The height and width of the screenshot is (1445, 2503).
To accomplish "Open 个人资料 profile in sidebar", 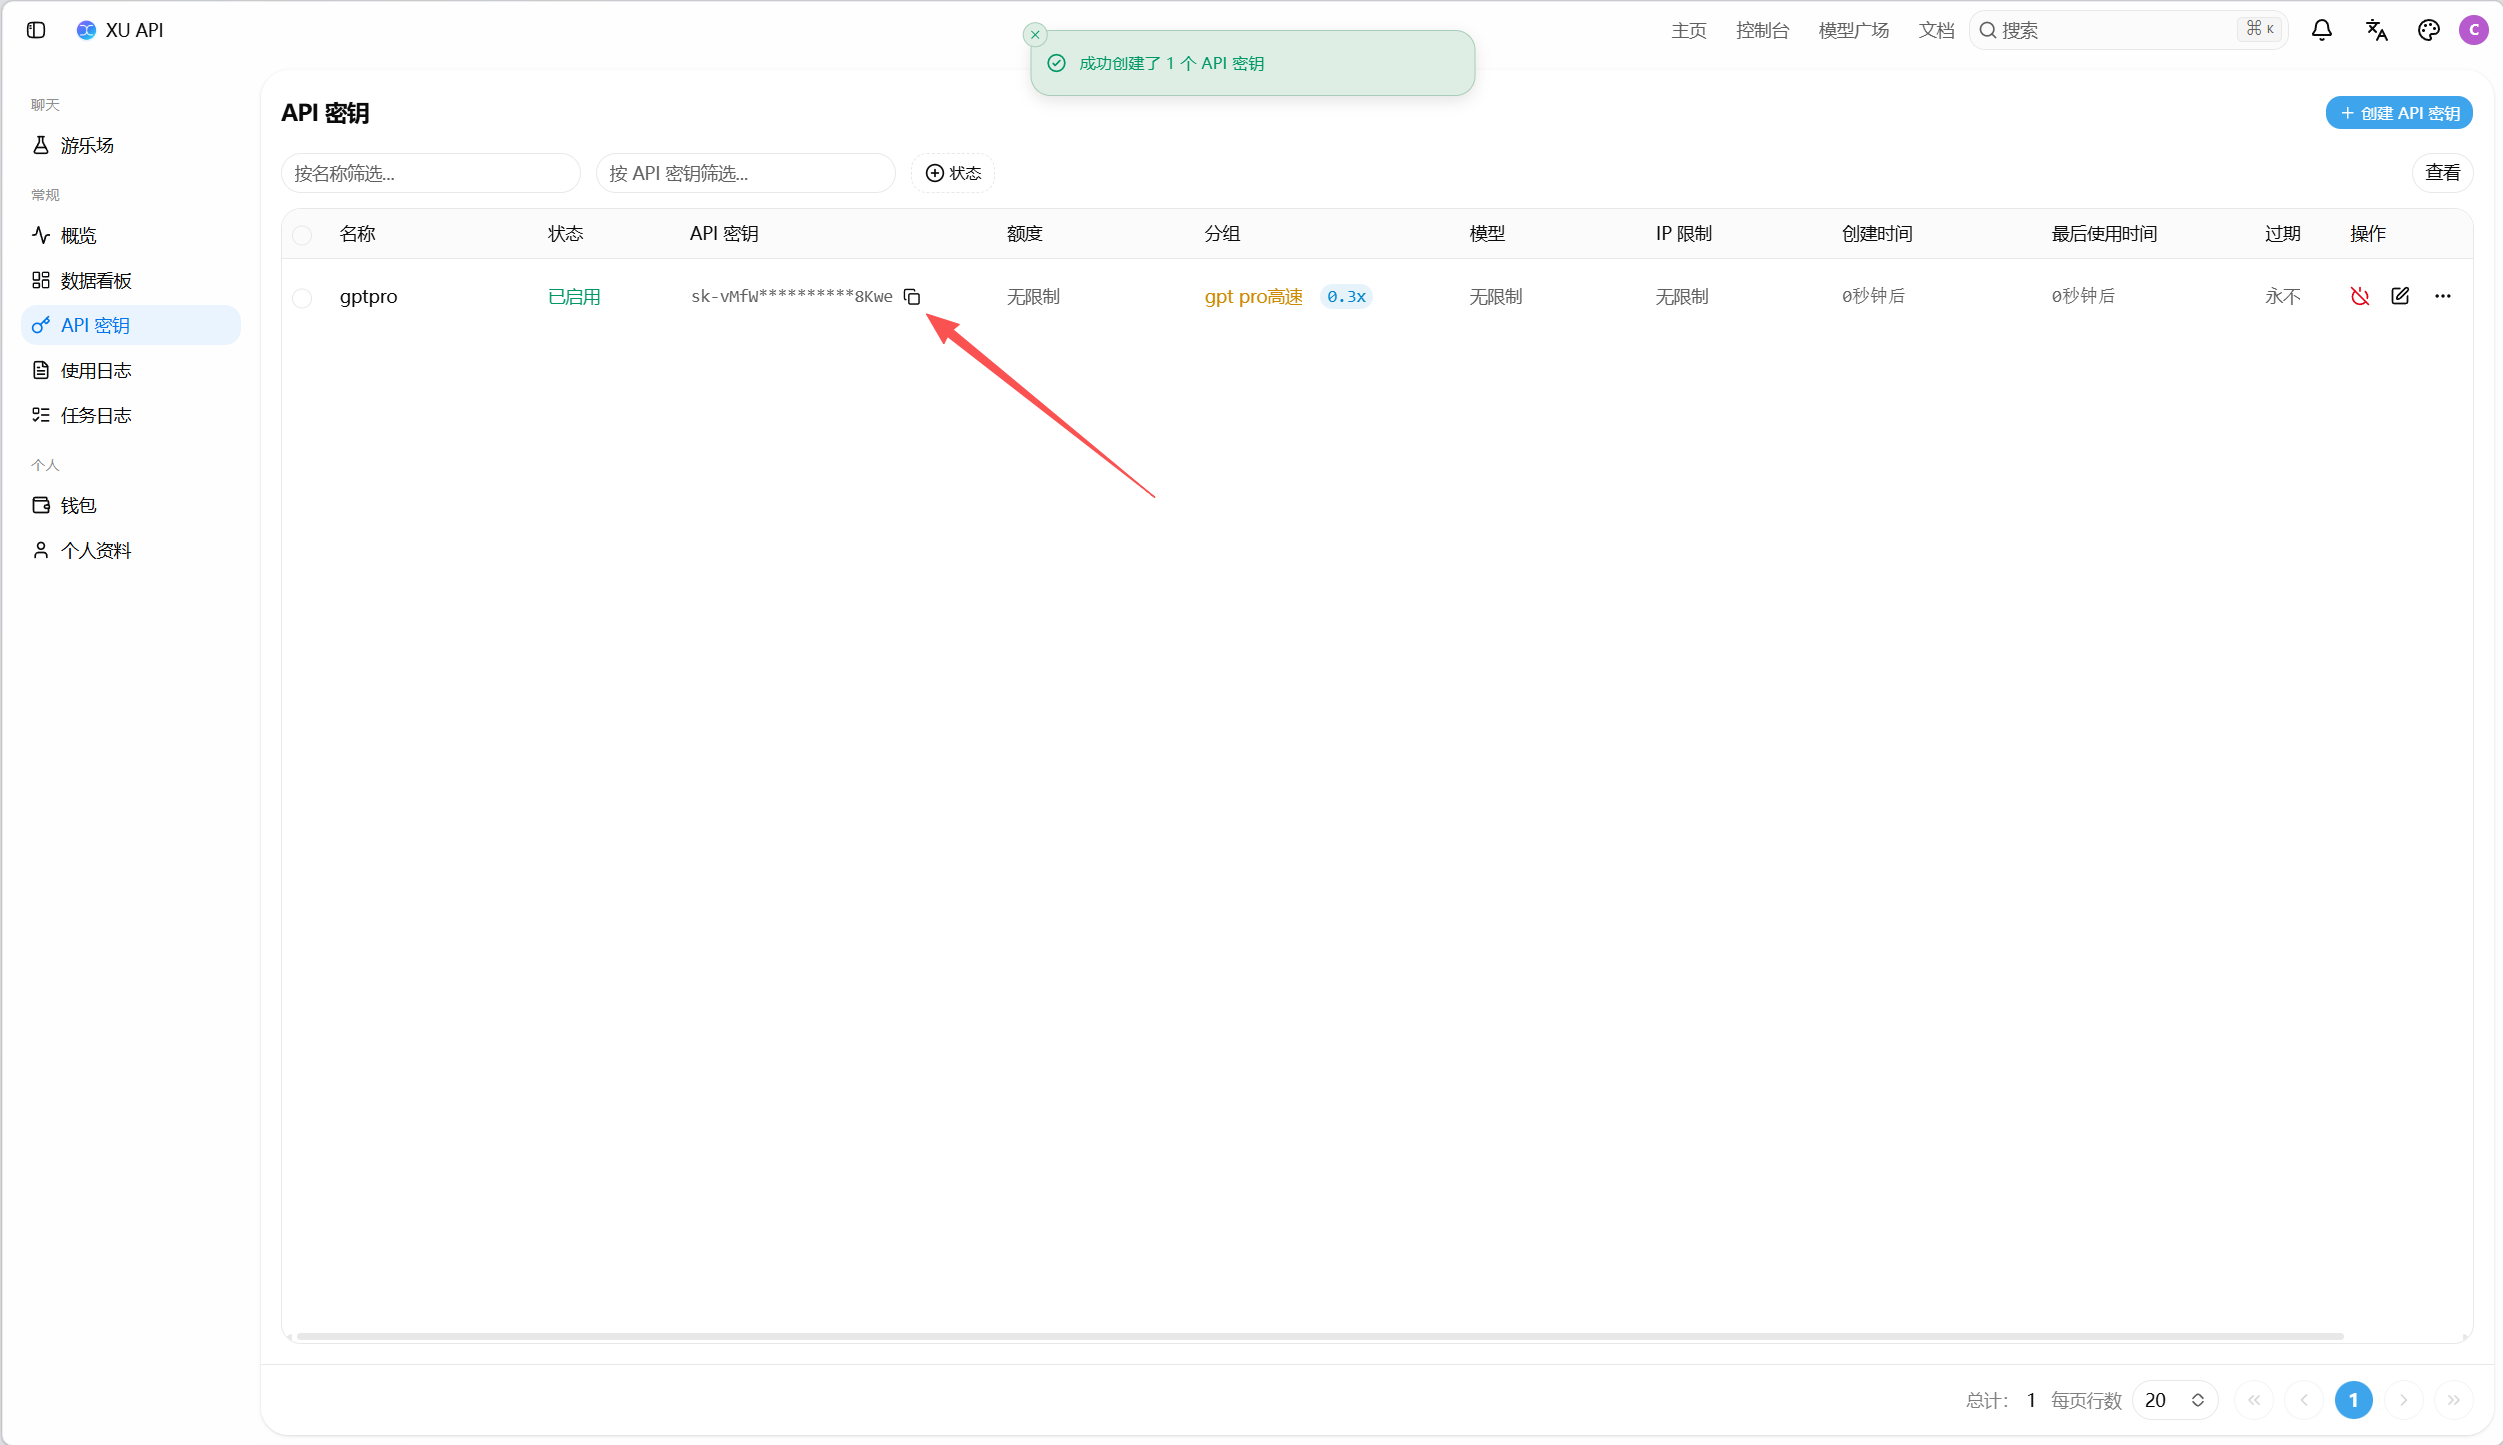I will tap(131, 550).
